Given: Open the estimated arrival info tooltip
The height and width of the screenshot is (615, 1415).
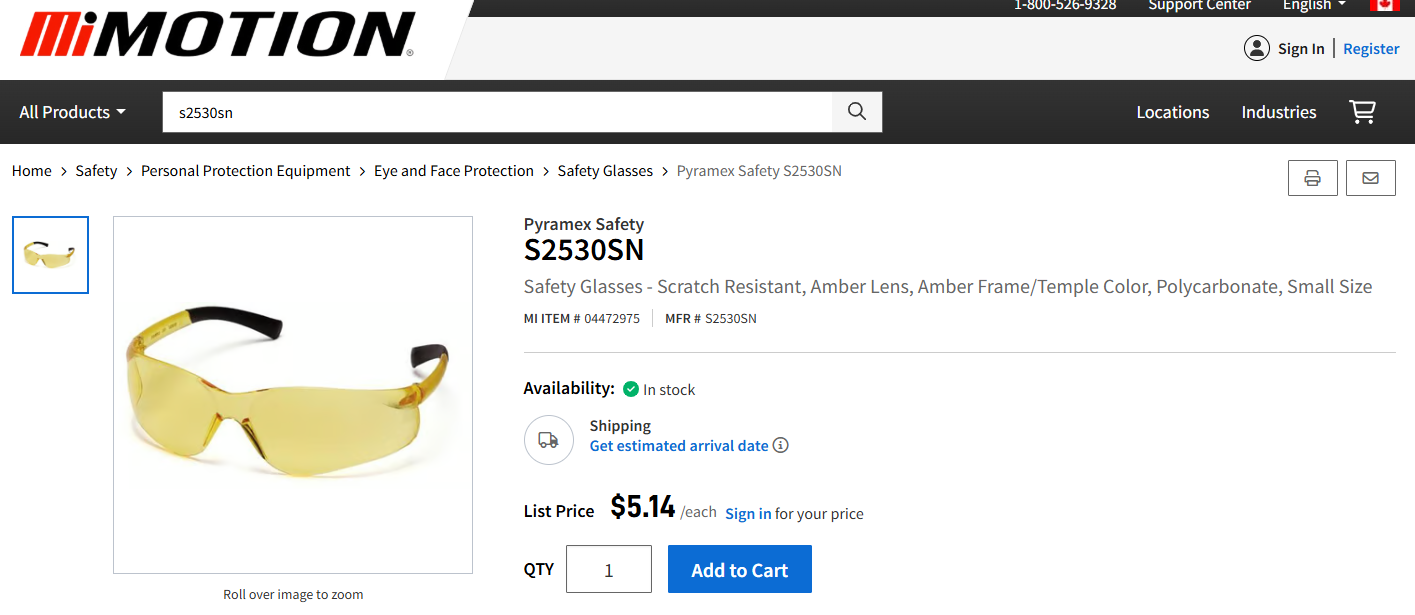Looking at the screenshot, I should [x=780, y=445].
